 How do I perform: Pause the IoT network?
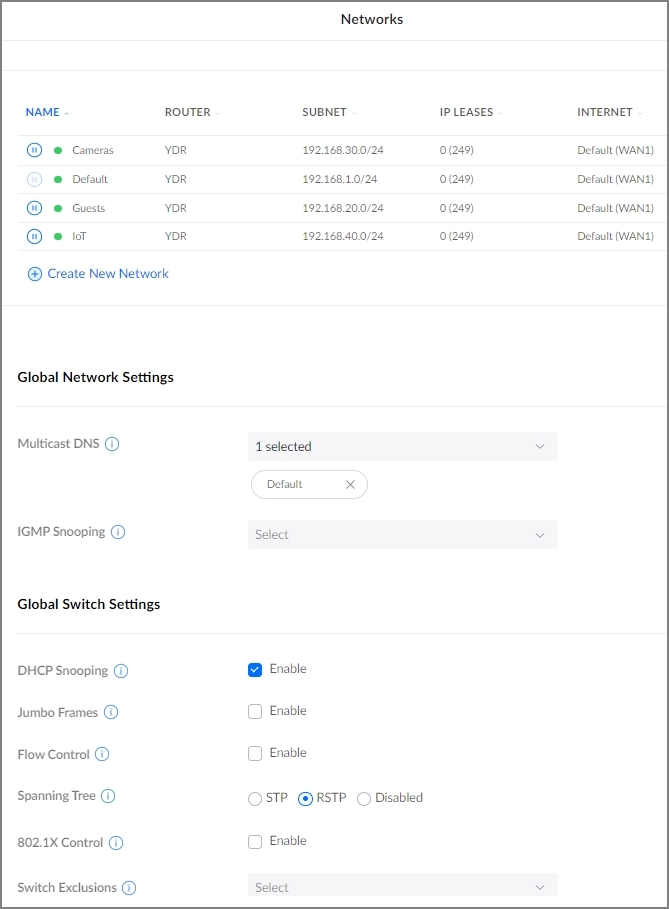[34, 237]
